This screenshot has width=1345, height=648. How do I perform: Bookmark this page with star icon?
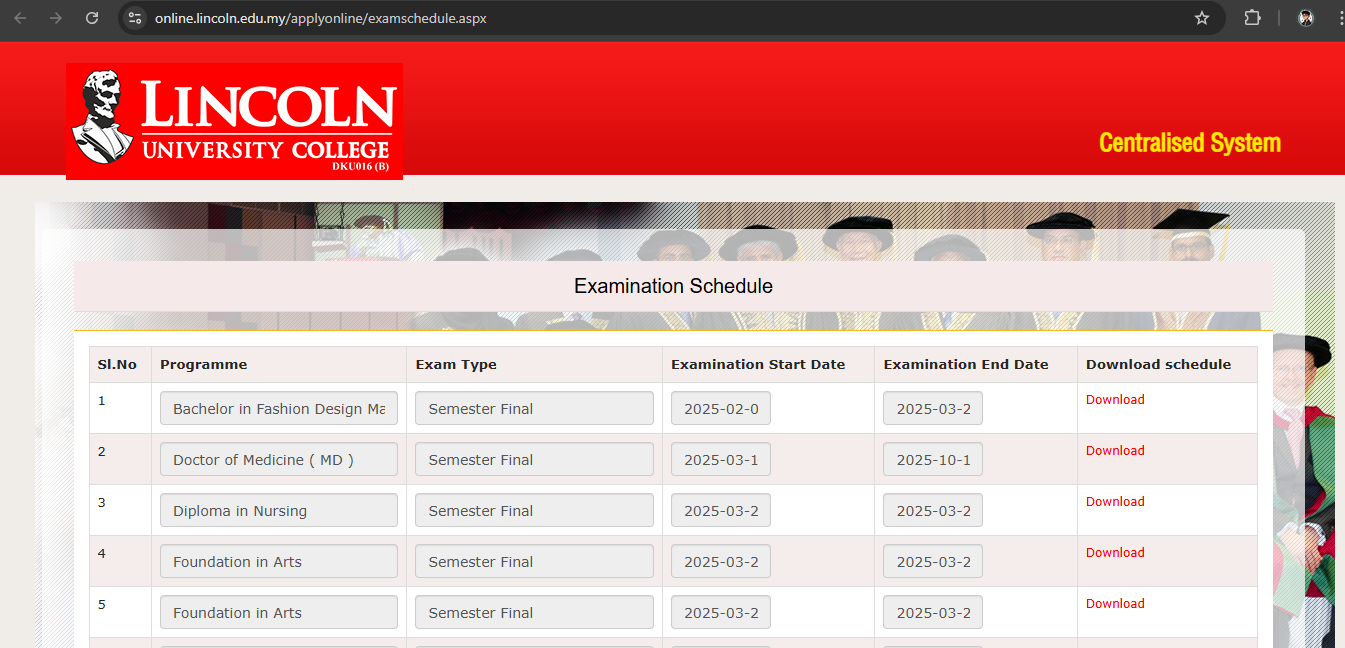coord(1202,18)
